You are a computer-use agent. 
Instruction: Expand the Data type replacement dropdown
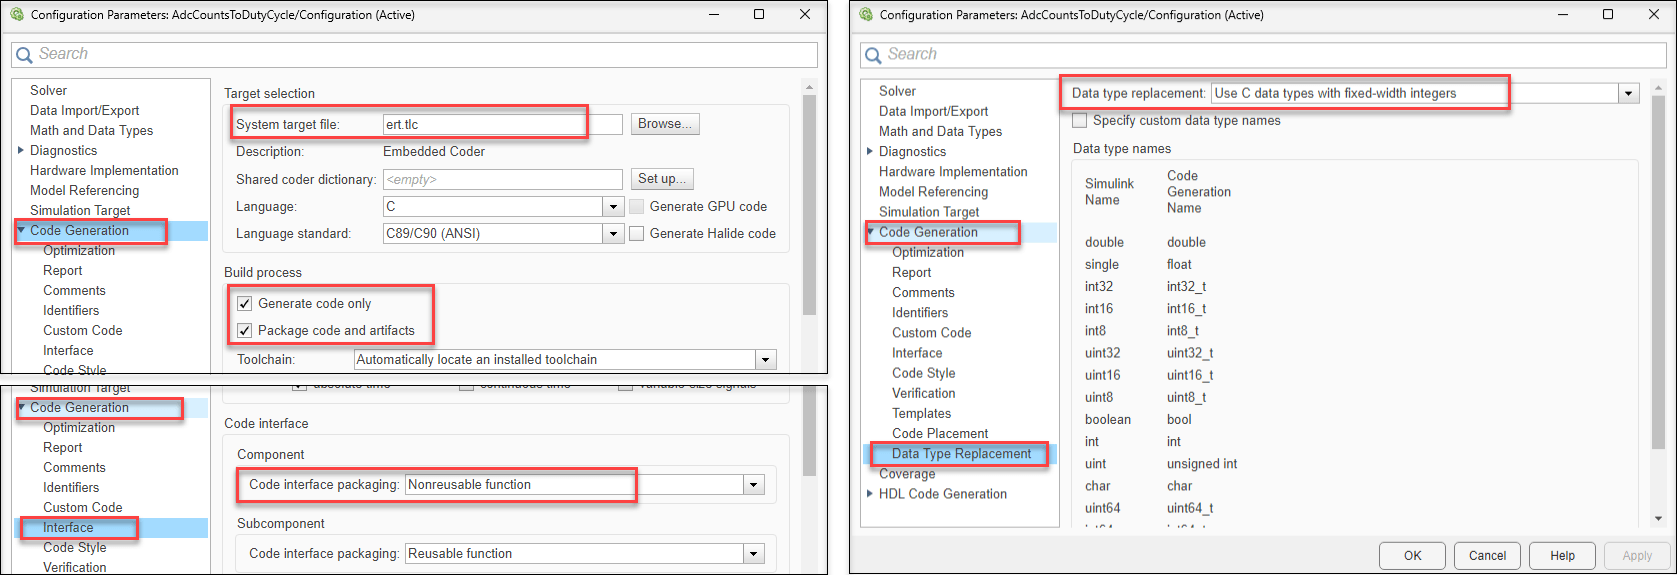(x=1629, y=94)
